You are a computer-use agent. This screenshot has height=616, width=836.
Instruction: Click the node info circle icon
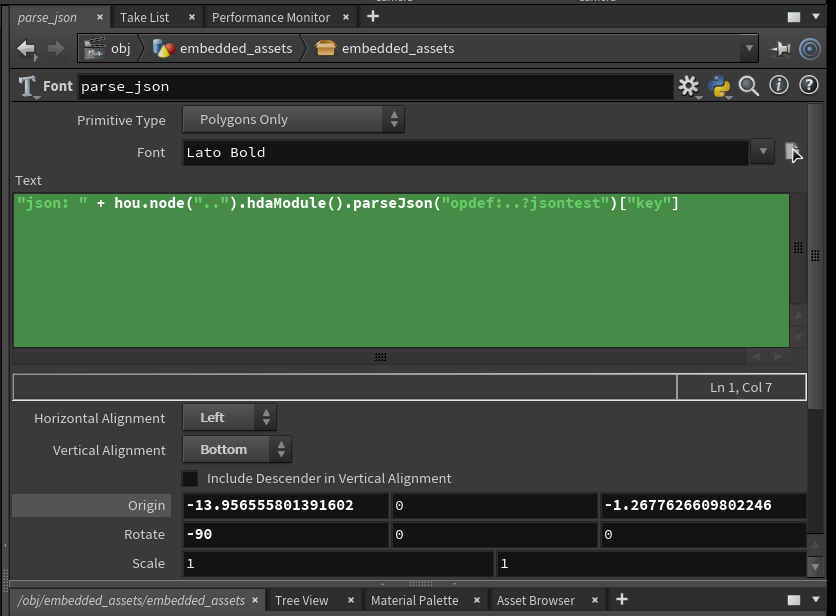point(779,86)
